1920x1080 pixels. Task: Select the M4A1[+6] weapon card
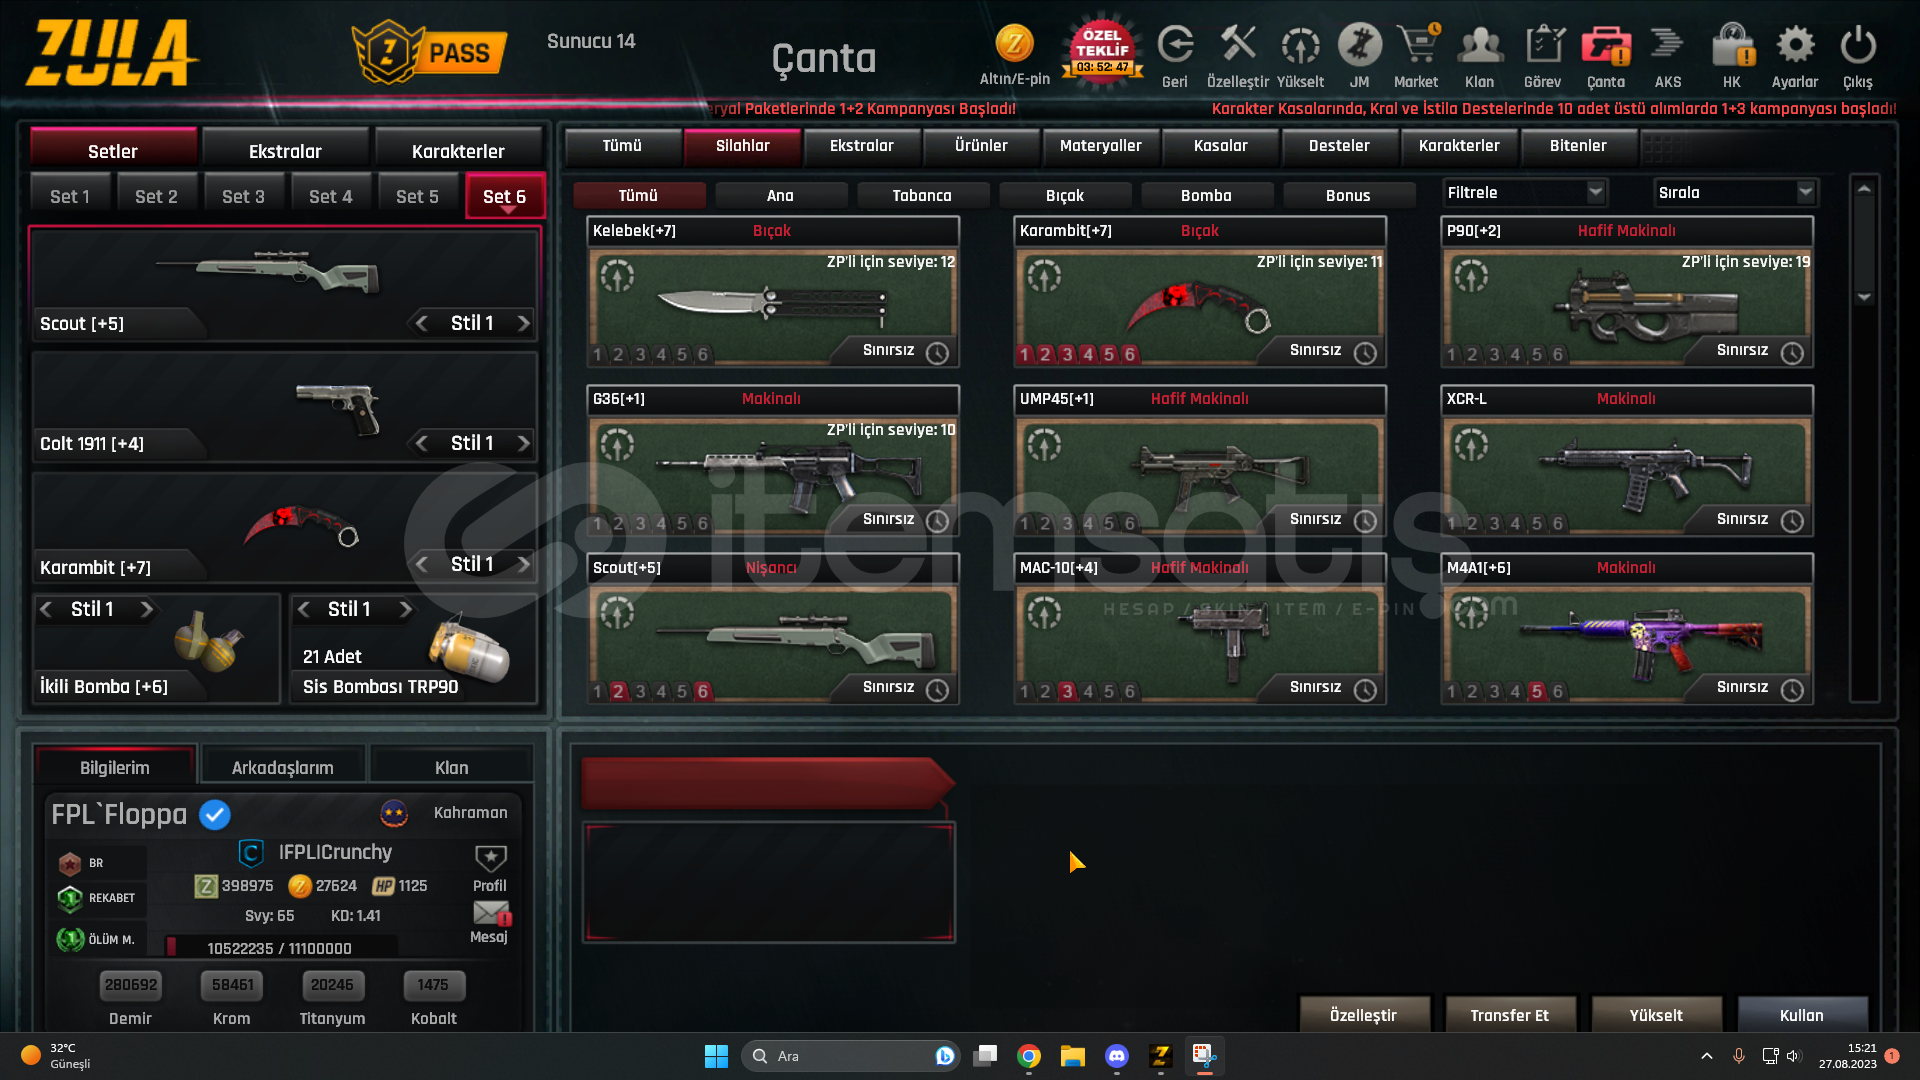1627,630
